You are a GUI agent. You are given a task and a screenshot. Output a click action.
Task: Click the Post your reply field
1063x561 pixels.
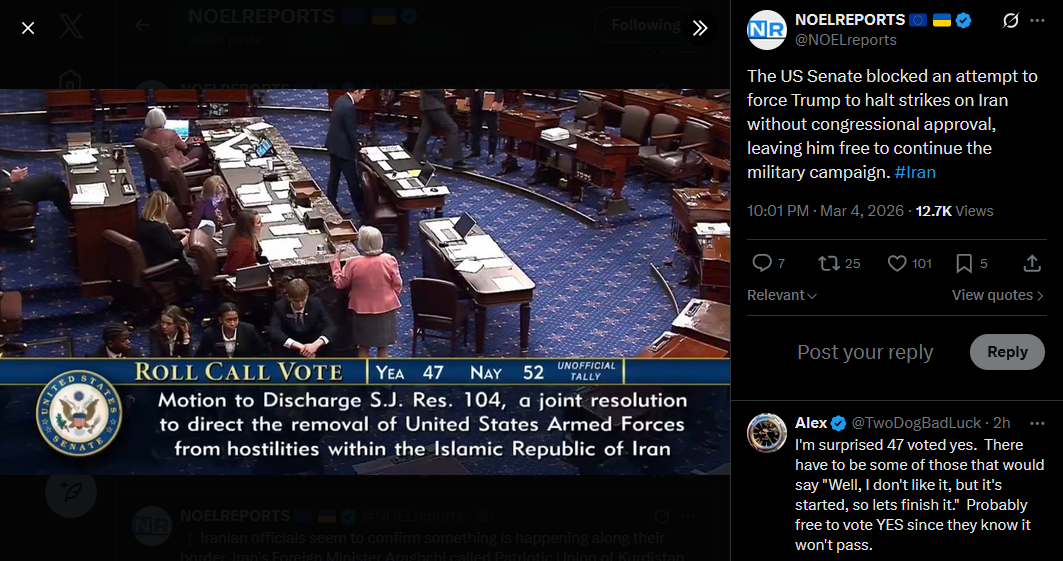pos(865,352)
